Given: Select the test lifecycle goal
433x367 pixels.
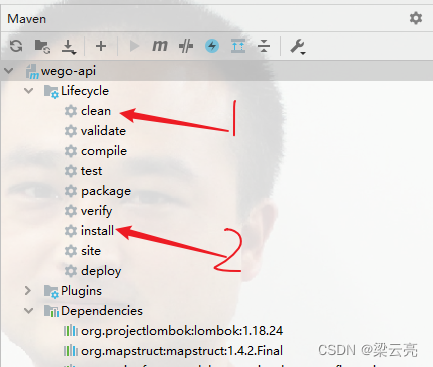Looking at the screenshot, I should point(91,171).
